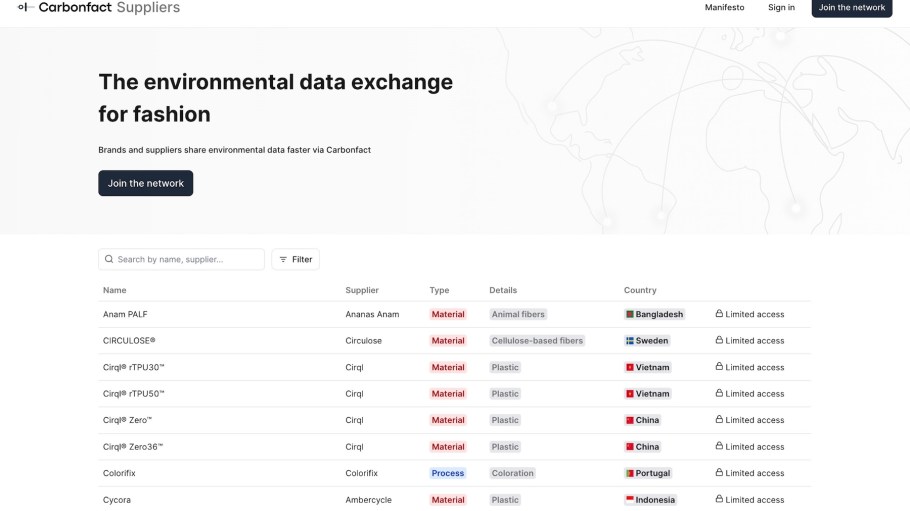Go to Carbonfact Suppliers home
910x511 pixels.
[x=99, y=8]
